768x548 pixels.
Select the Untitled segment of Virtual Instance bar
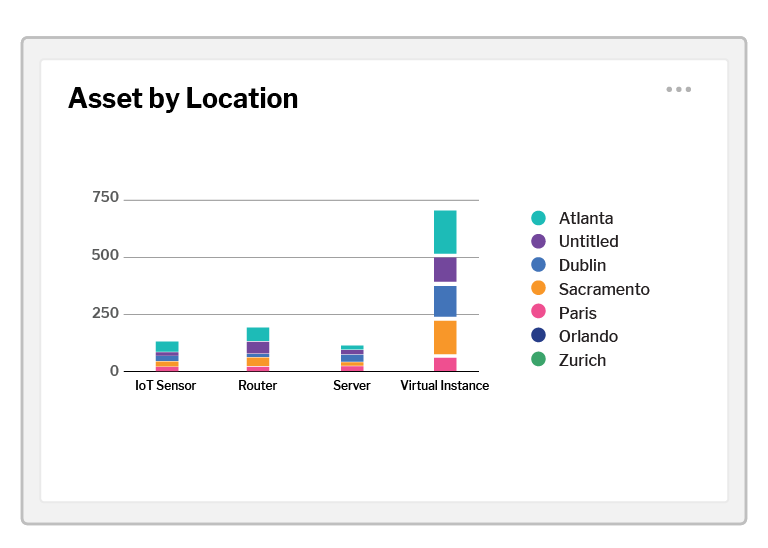(x=445, y=269)
